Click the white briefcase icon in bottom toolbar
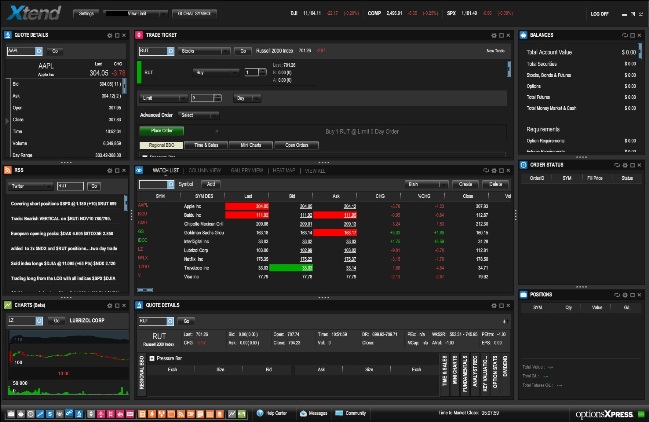Screen dimensions: 649x422 coord(11,414)
